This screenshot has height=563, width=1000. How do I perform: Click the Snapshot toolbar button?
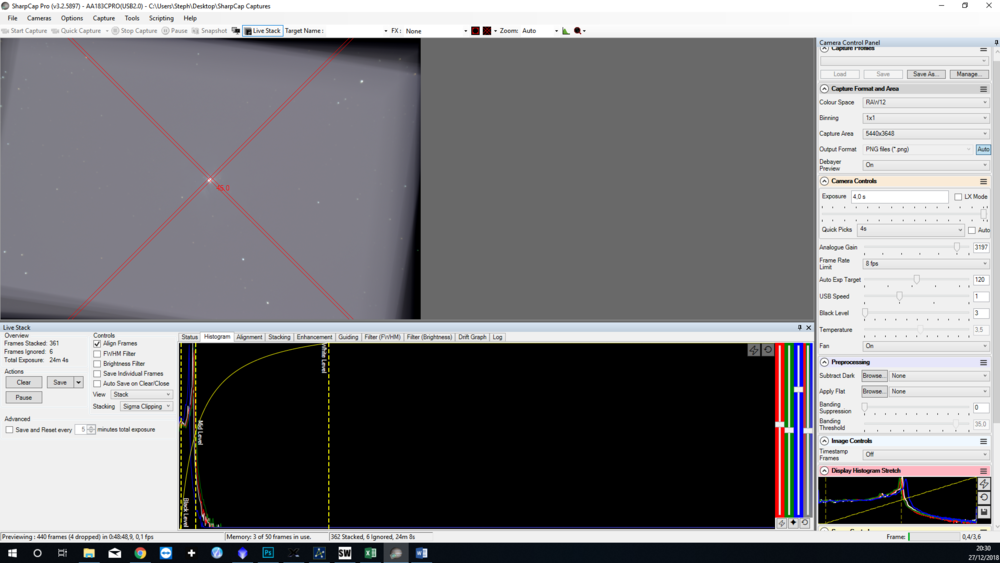pos(209,31)
